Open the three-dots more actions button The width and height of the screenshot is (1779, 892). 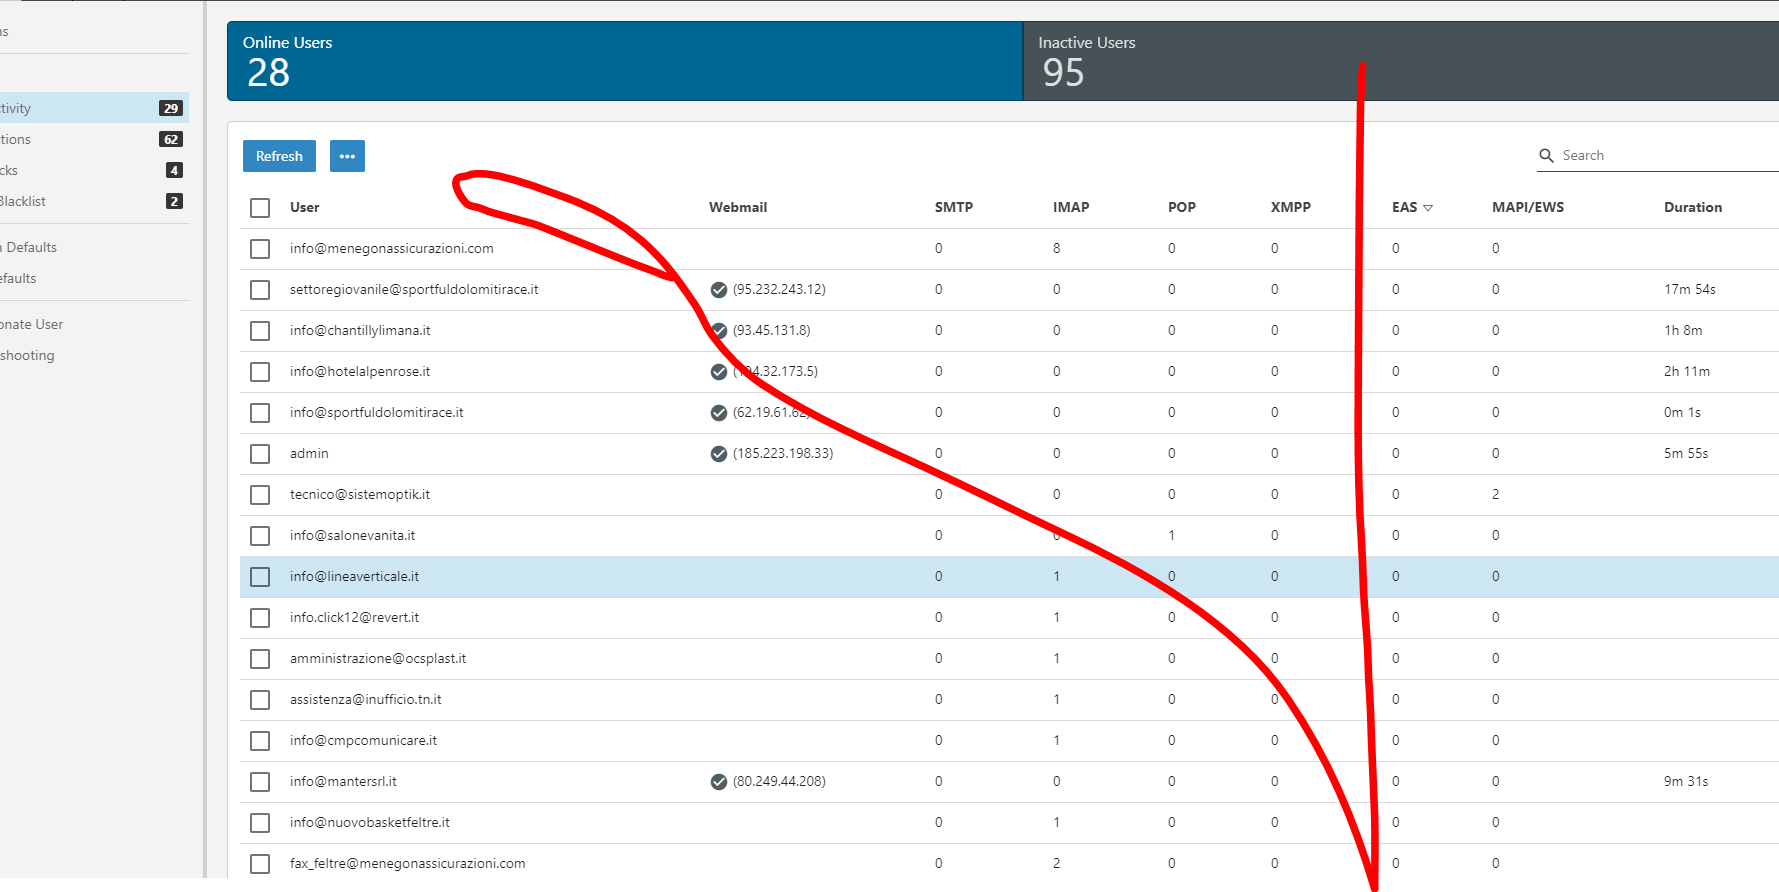pos(347,156)
